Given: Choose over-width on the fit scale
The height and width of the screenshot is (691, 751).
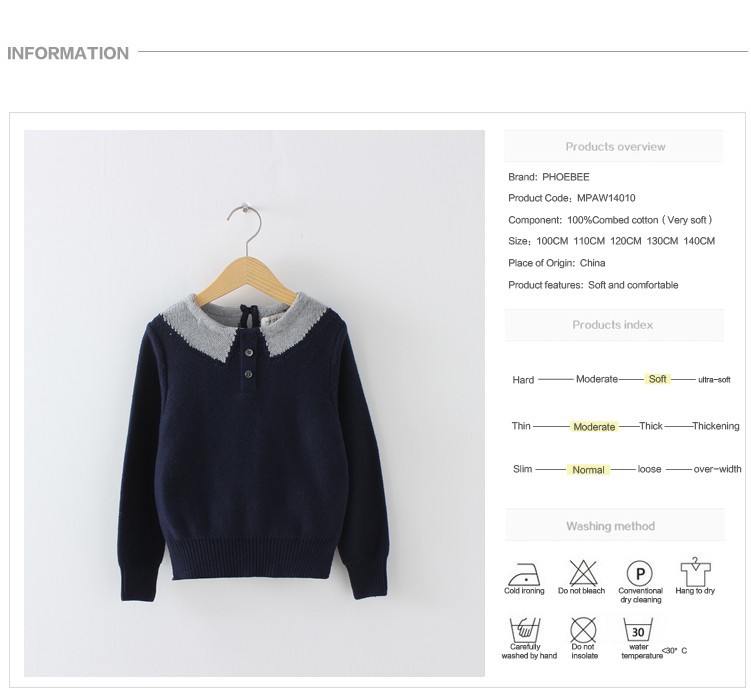Looking at the screenshot, I should [x=717, y=469].
